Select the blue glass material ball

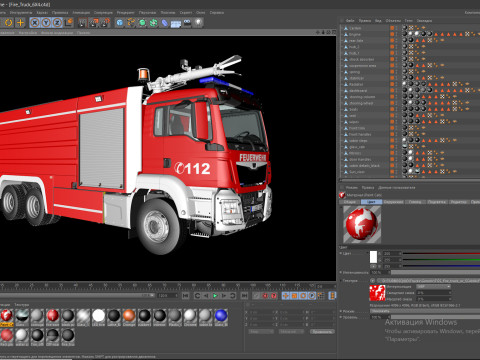pos(221,315)
